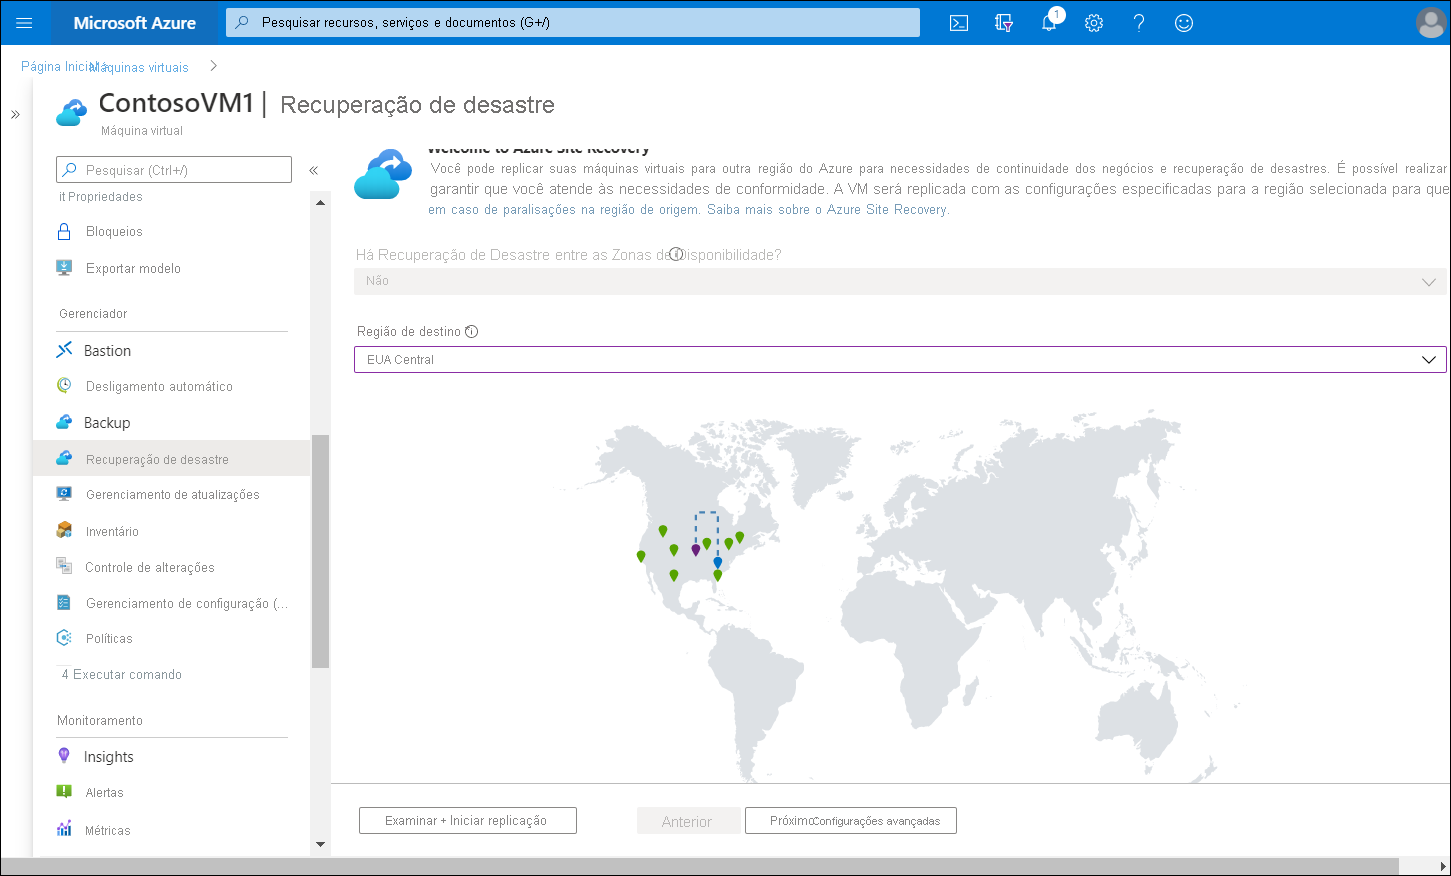1451x876 pixels.
Task: Click the Bastion icon
Action: [x=64, y=350]
